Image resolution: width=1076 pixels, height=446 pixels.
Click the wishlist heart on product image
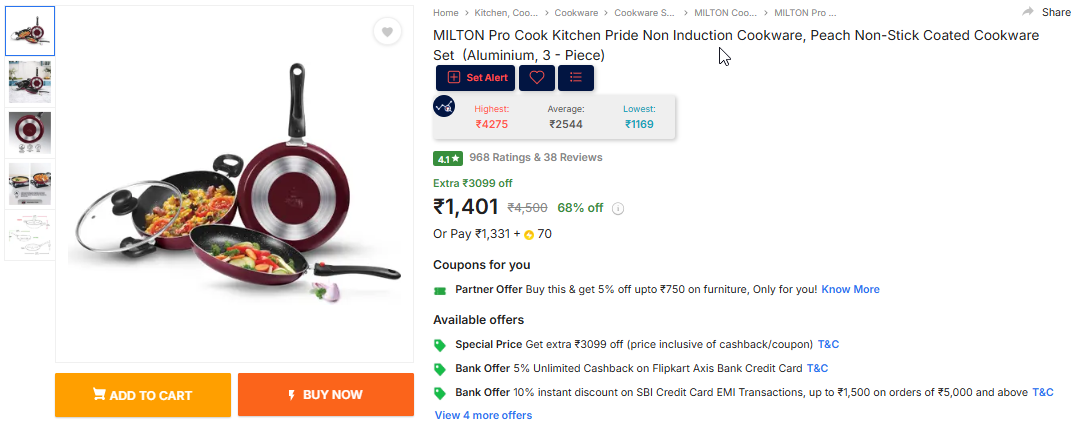tap(386, 32)
